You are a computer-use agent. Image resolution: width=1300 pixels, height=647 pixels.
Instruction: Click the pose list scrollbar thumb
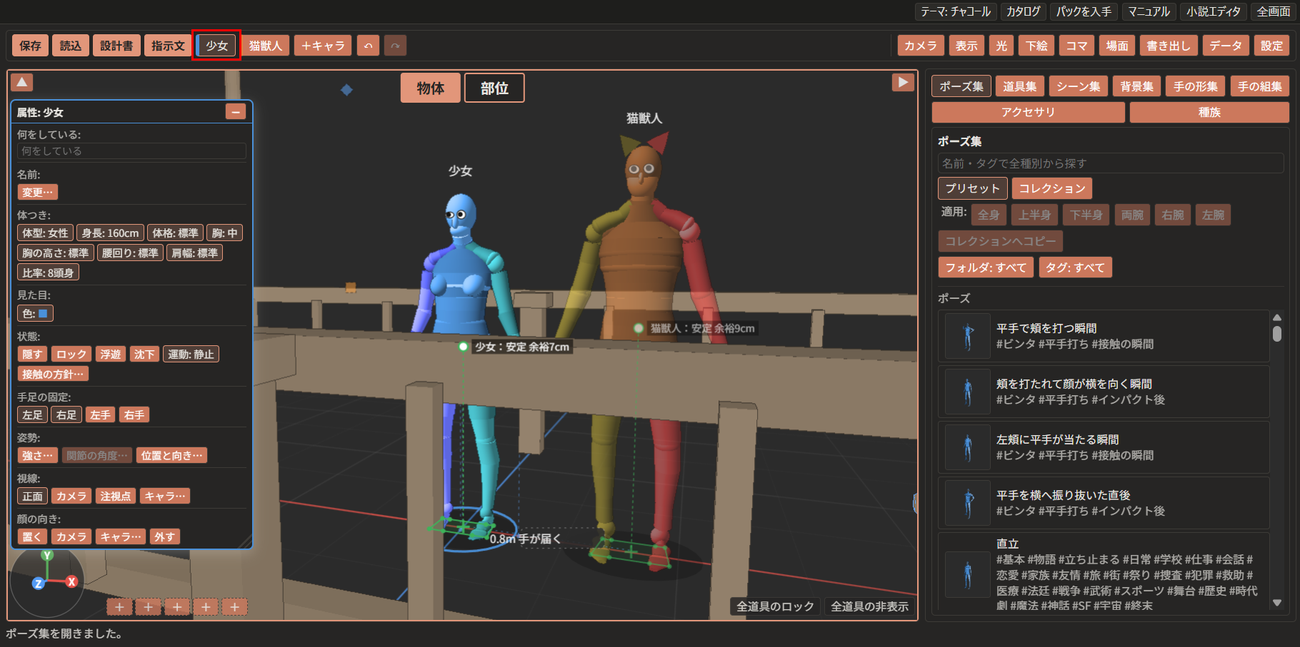1277,333
